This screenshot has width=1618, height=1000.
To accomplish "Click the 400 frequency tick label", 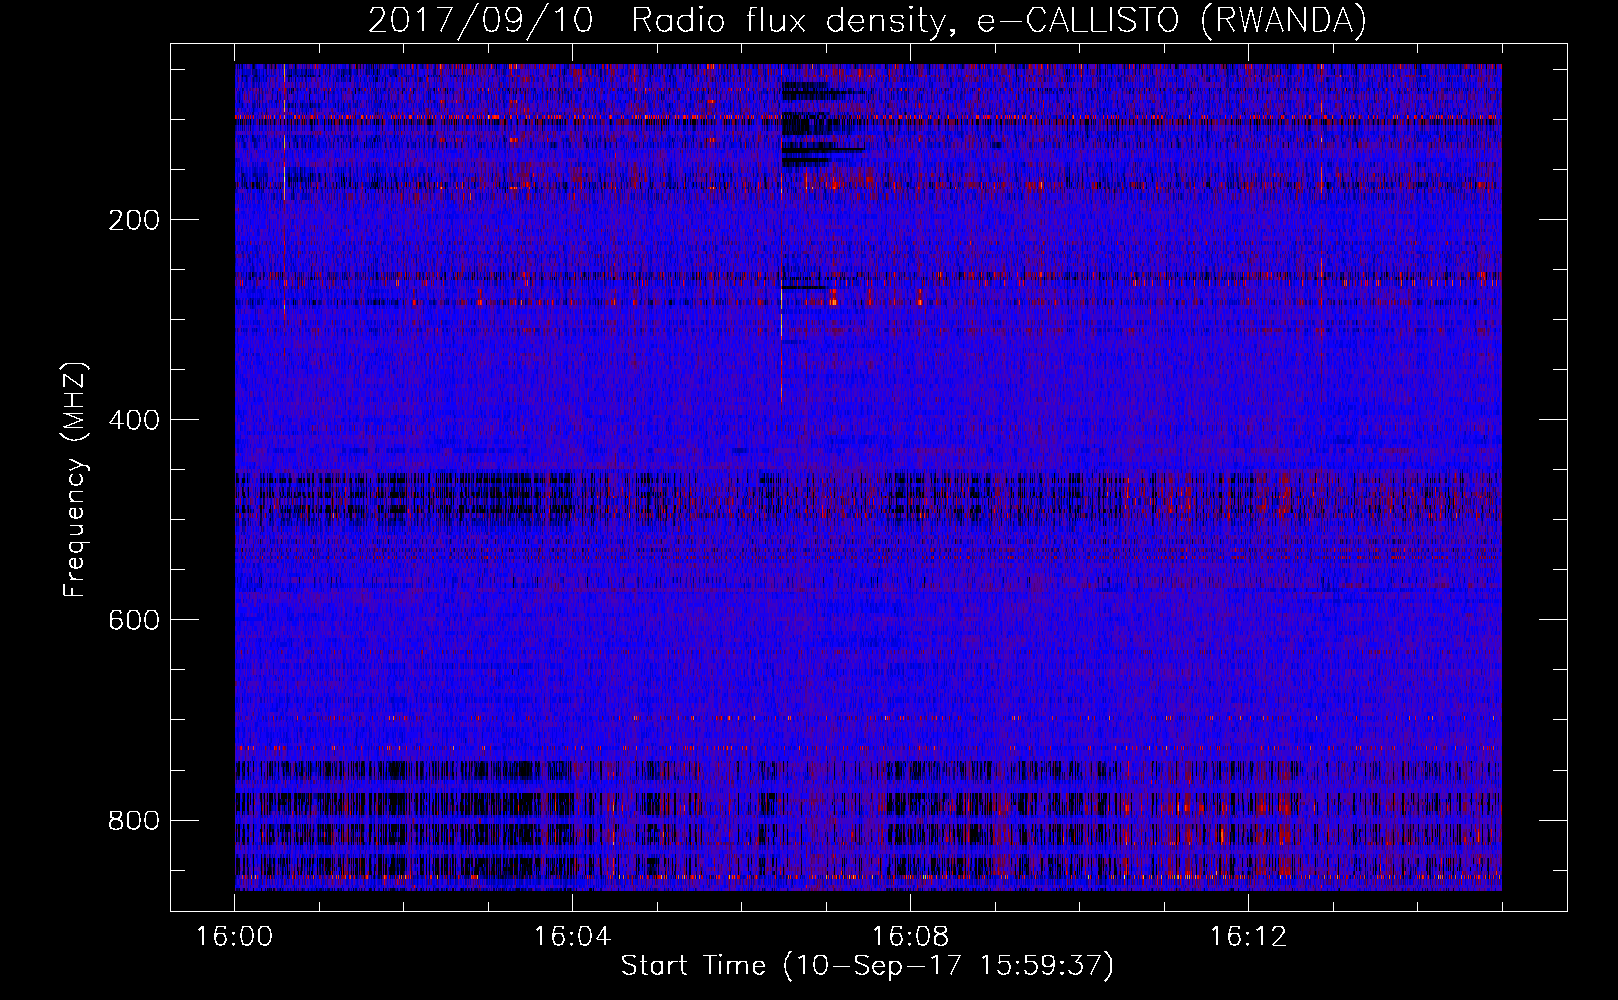I will pos(134,420).
